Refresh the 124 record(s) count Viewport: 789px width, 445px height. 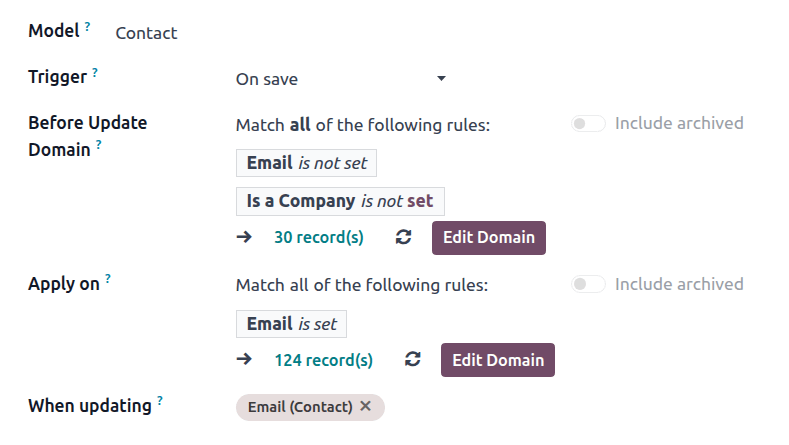click(413, 360)
